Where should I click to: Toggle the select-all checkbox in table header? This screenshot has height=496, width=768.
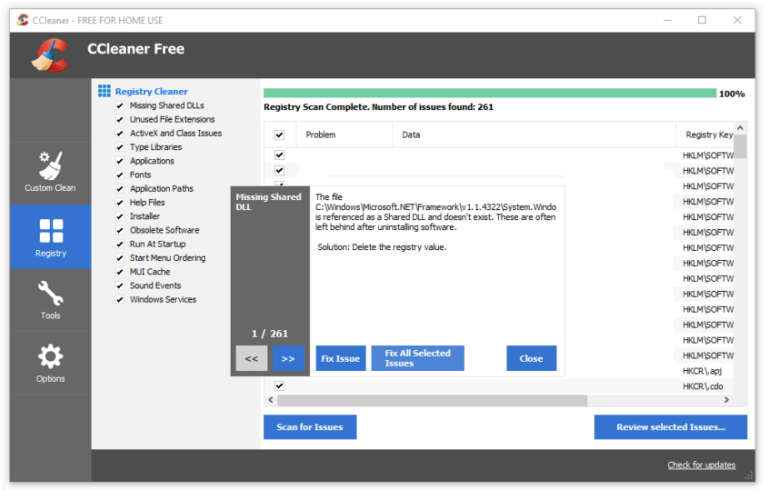279,135
